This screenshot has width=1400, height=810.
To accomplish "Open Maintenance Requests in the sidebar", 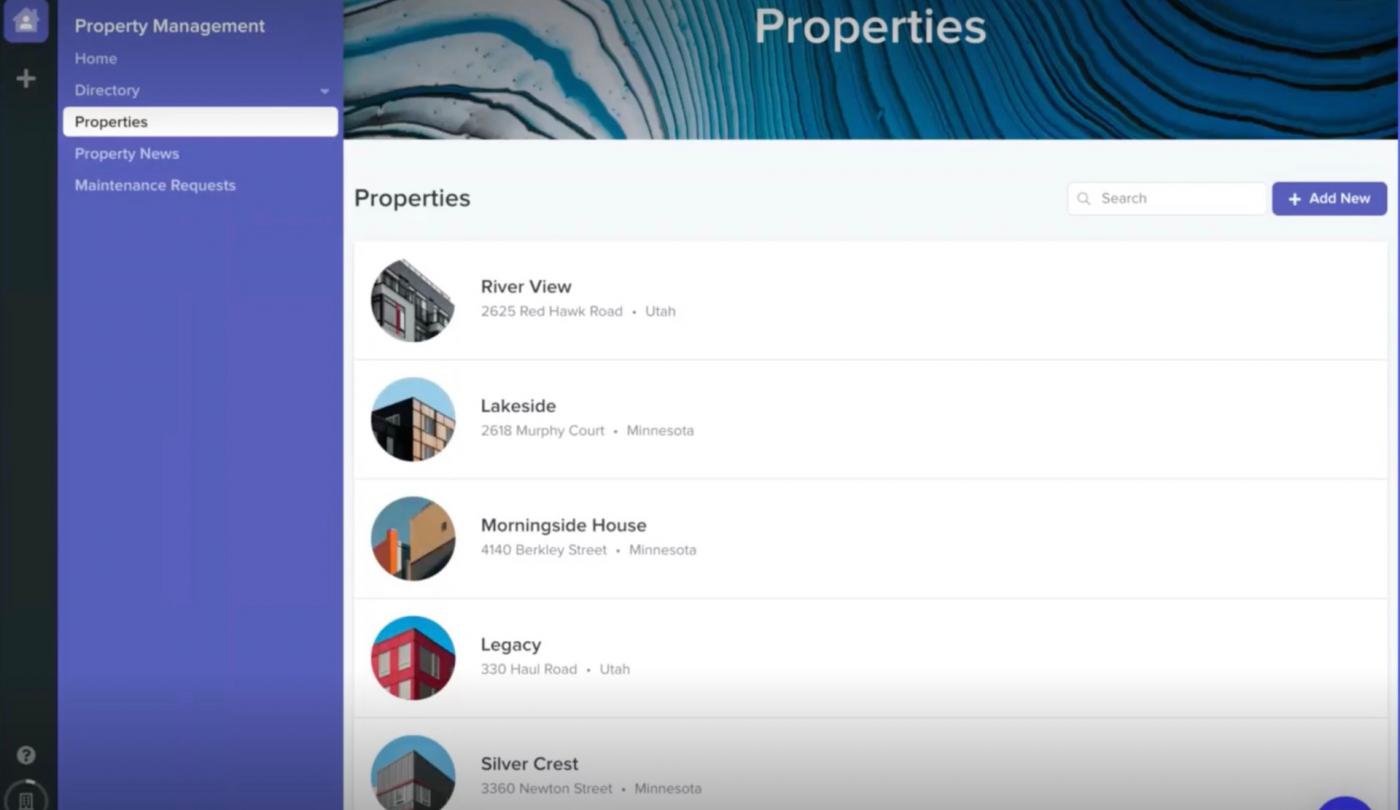I will 155,185.
